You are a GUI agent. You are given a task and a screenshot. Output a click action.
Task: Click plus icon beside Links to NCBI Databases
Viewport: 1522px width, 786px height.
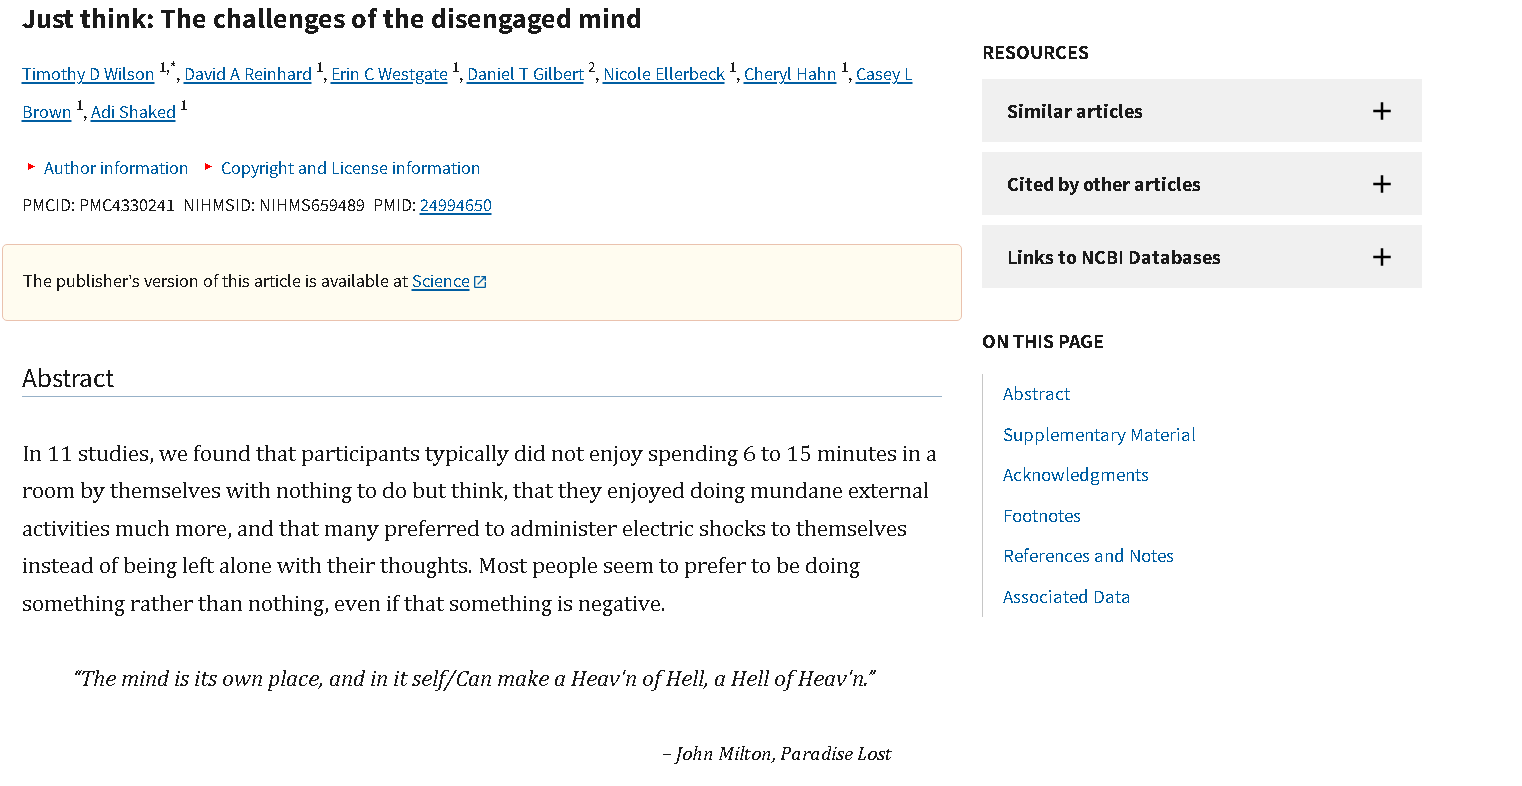point(1381,257)
